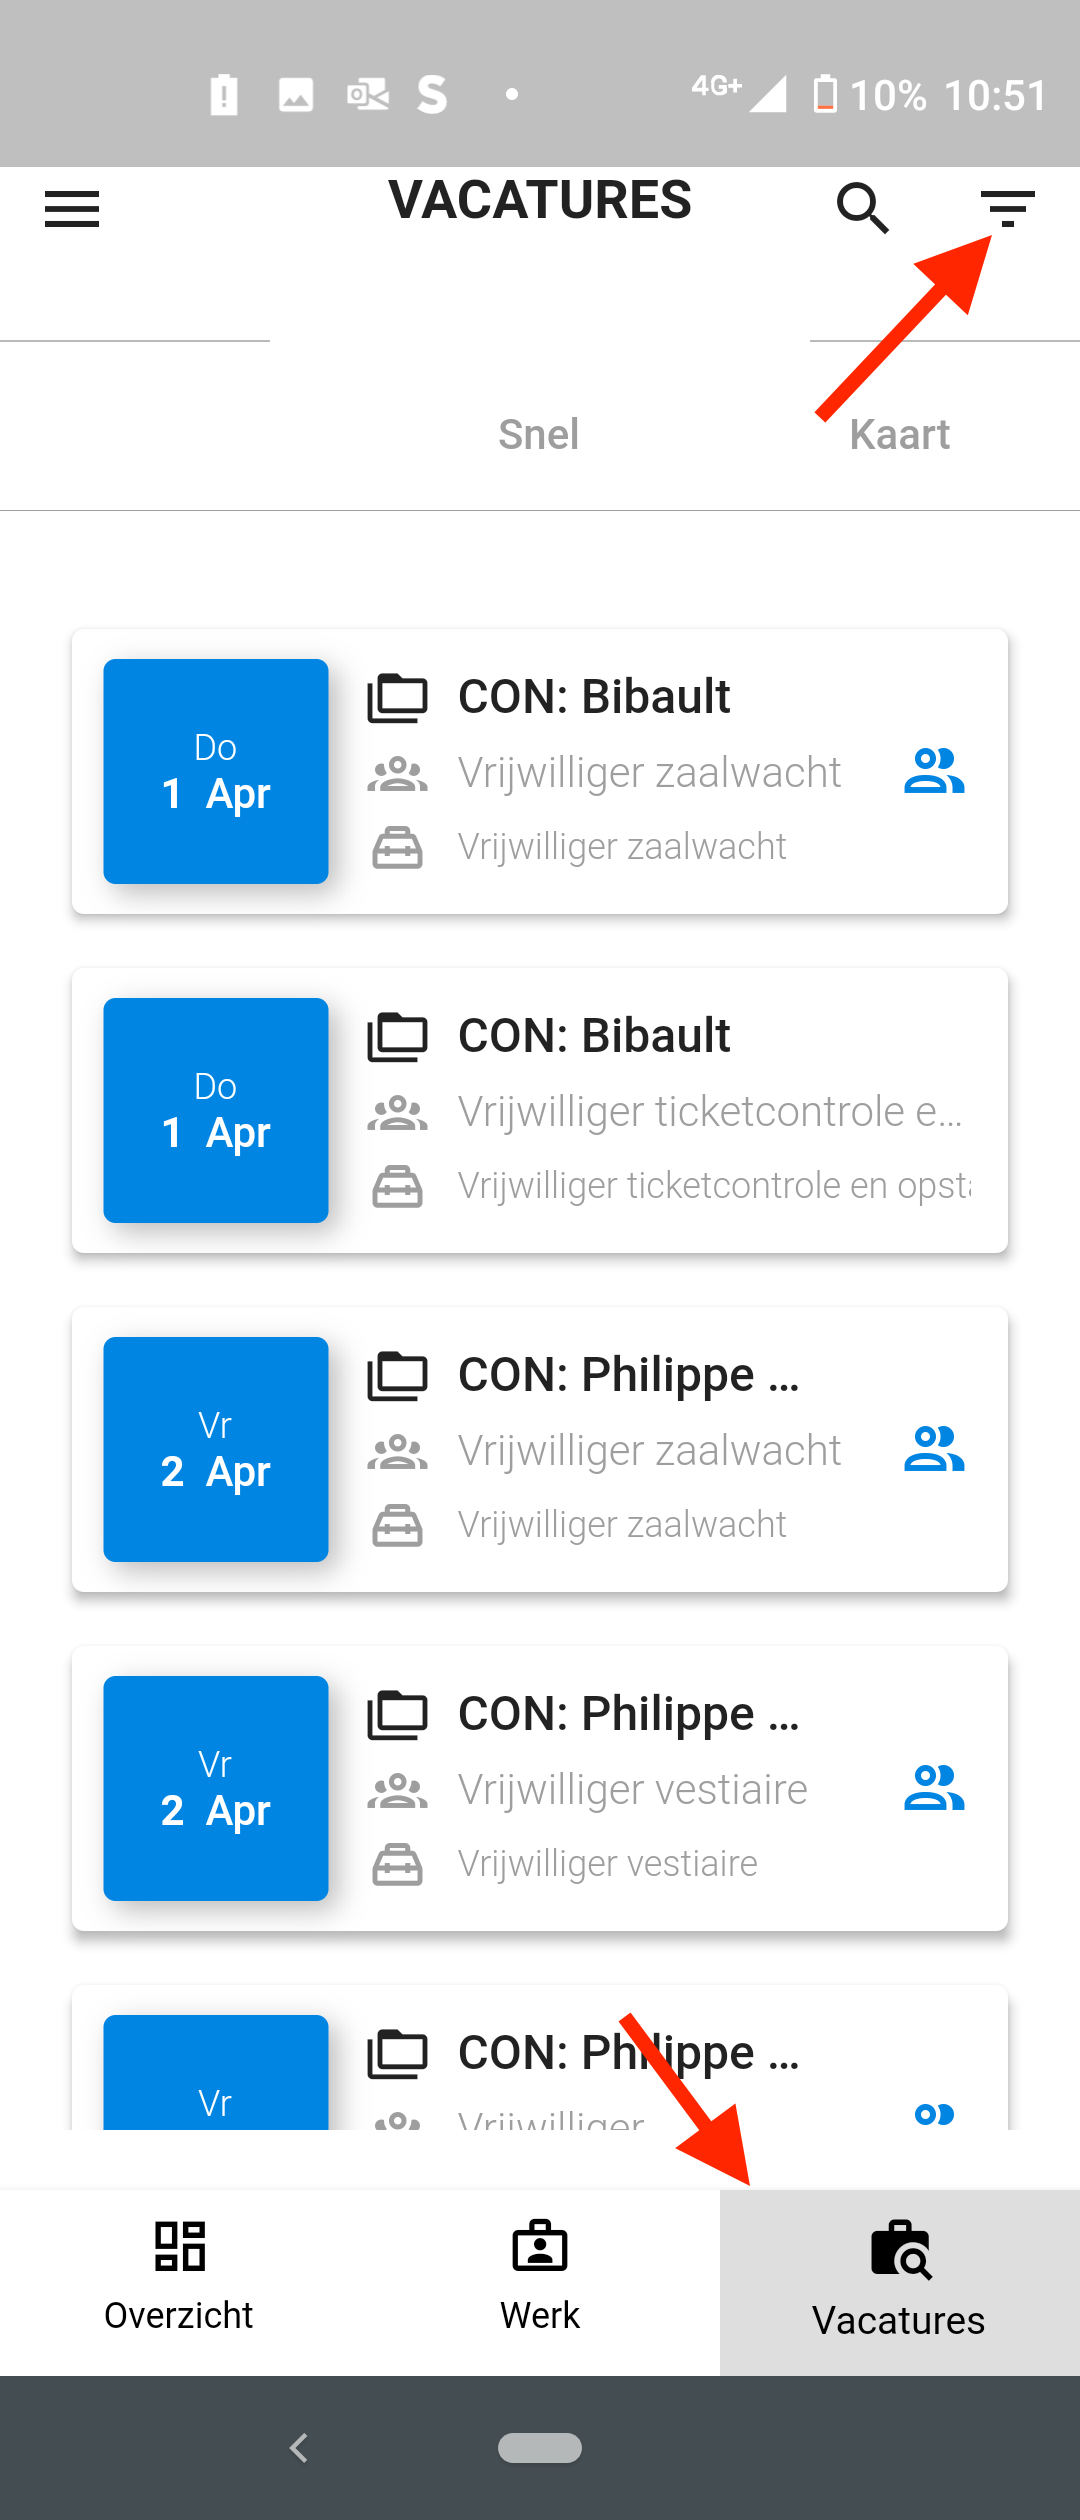Tap people icon on Vrijwilliger vestiaire card
The image size is (1080, 2520).
click(934, 1788)
